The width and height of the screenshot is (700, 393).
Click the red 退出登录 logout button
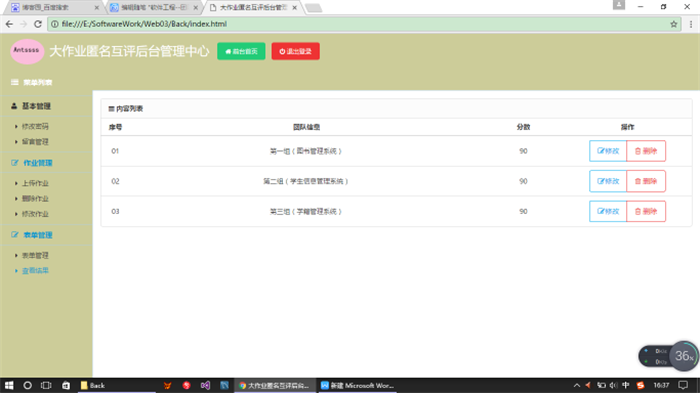tap(296, 51)
